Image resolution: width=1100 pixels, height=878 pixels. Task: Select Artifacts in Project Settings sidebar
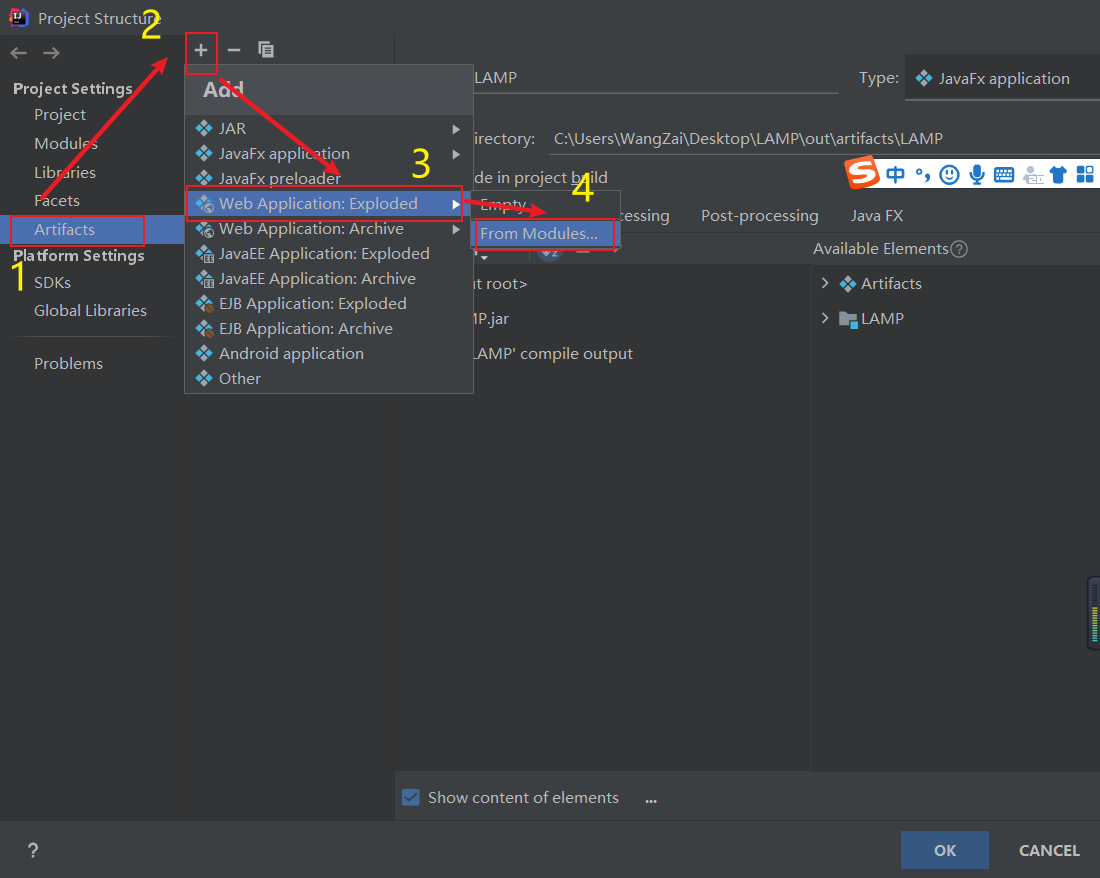64,231
